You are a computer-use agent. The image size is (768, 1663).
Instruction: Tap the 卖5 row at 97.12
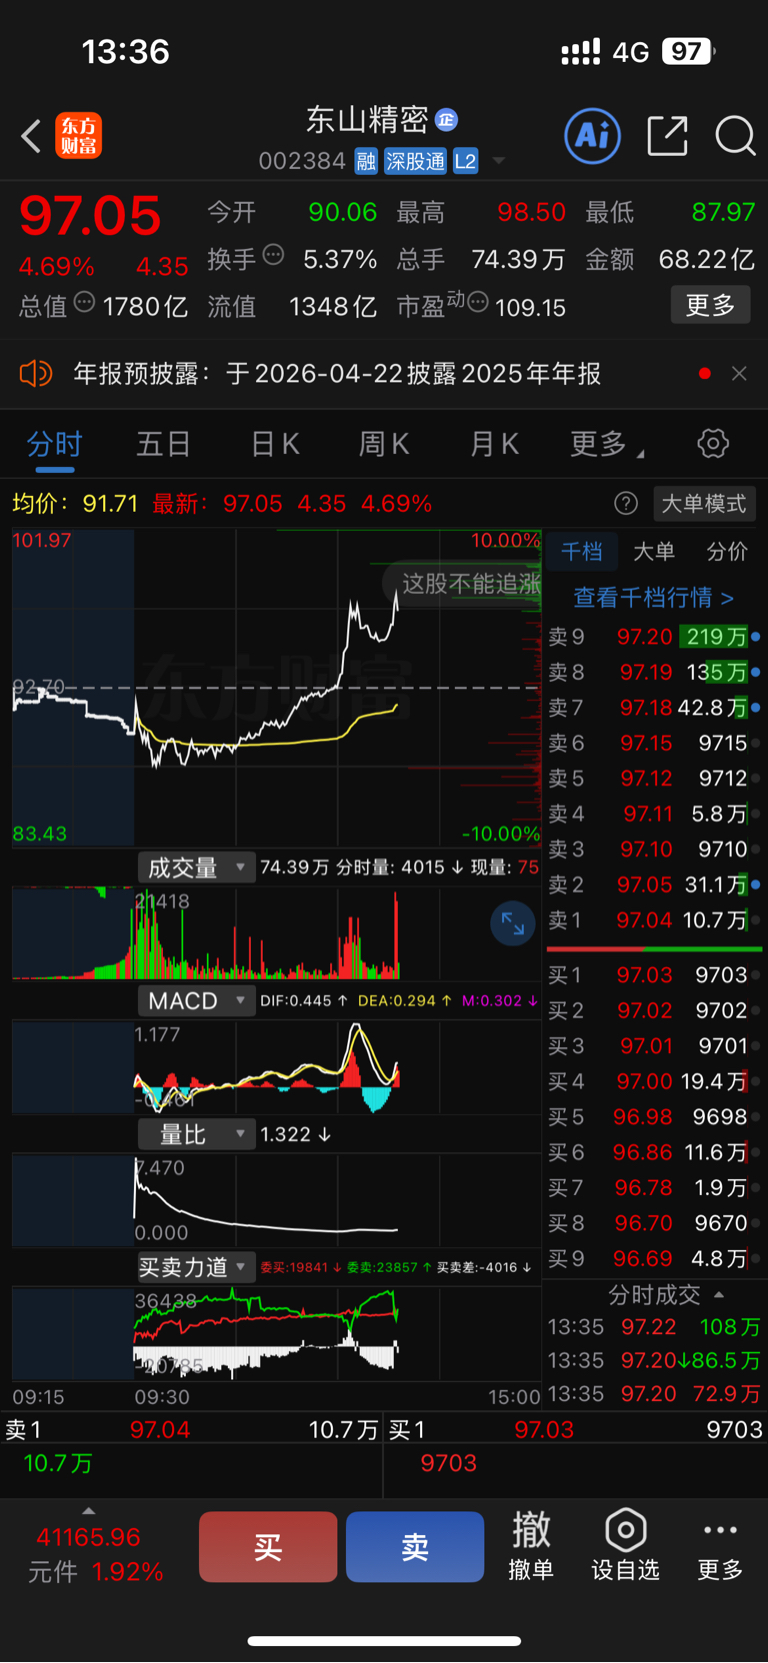click(x=654, y=778)
